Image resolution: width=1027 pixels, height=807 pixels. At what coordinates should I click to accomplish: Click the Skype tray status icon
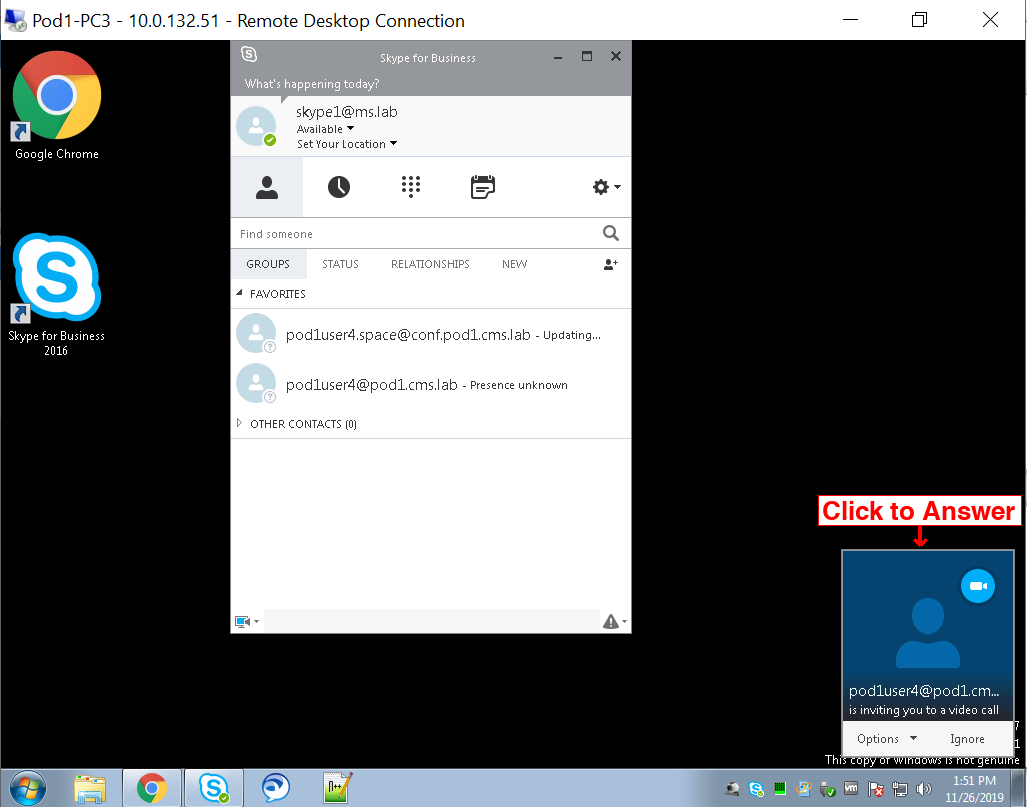coord(756,789)
